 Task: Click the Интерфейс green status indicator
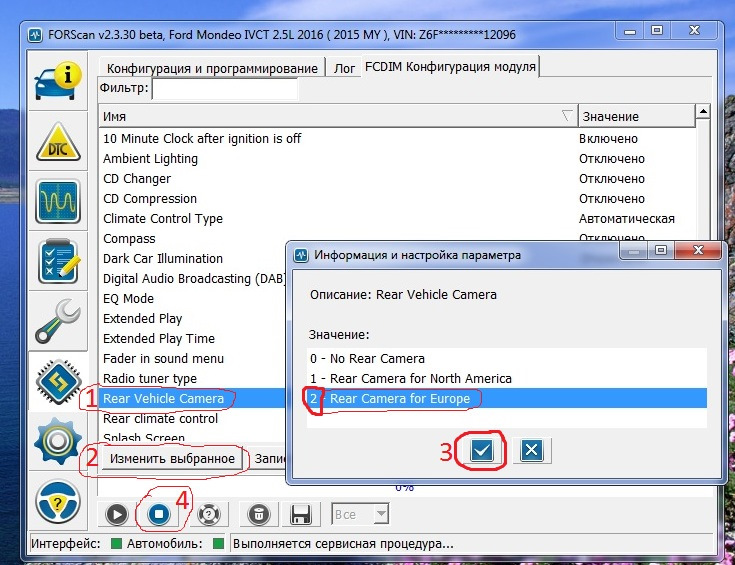click(x=116, y=544)
